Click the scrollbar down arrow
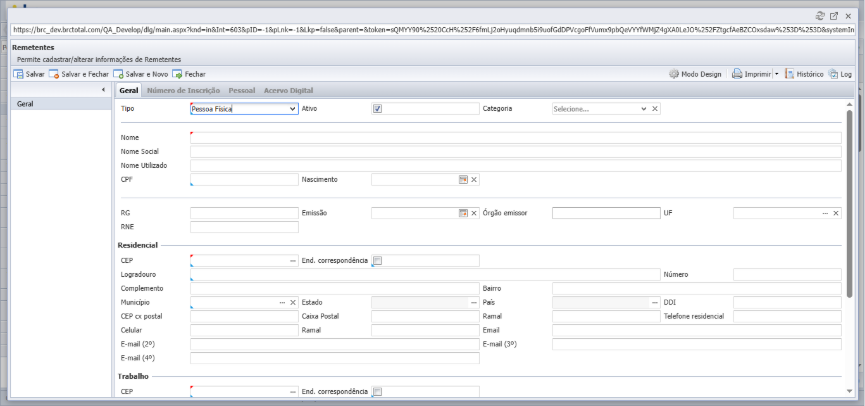Image resolution: width=865 pixels, height=406 pixels. tap(850, 391)
